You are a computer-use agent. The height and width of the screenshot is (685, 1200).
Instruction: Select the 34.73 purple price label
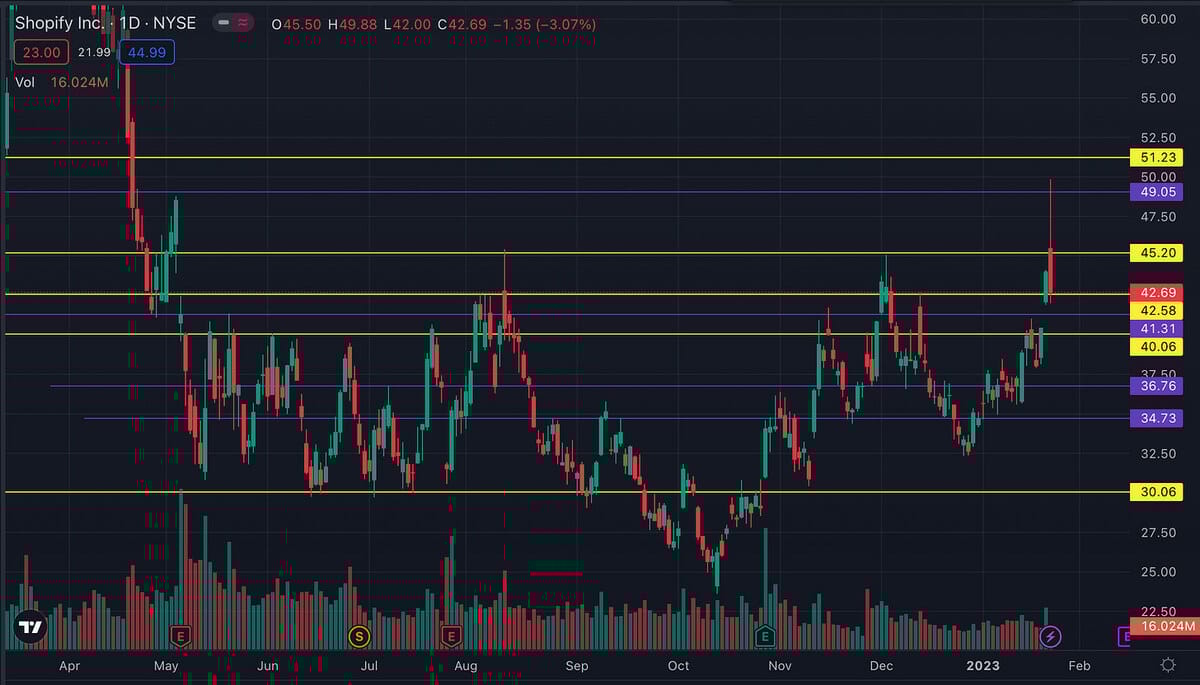click(x=1156, y=418)
